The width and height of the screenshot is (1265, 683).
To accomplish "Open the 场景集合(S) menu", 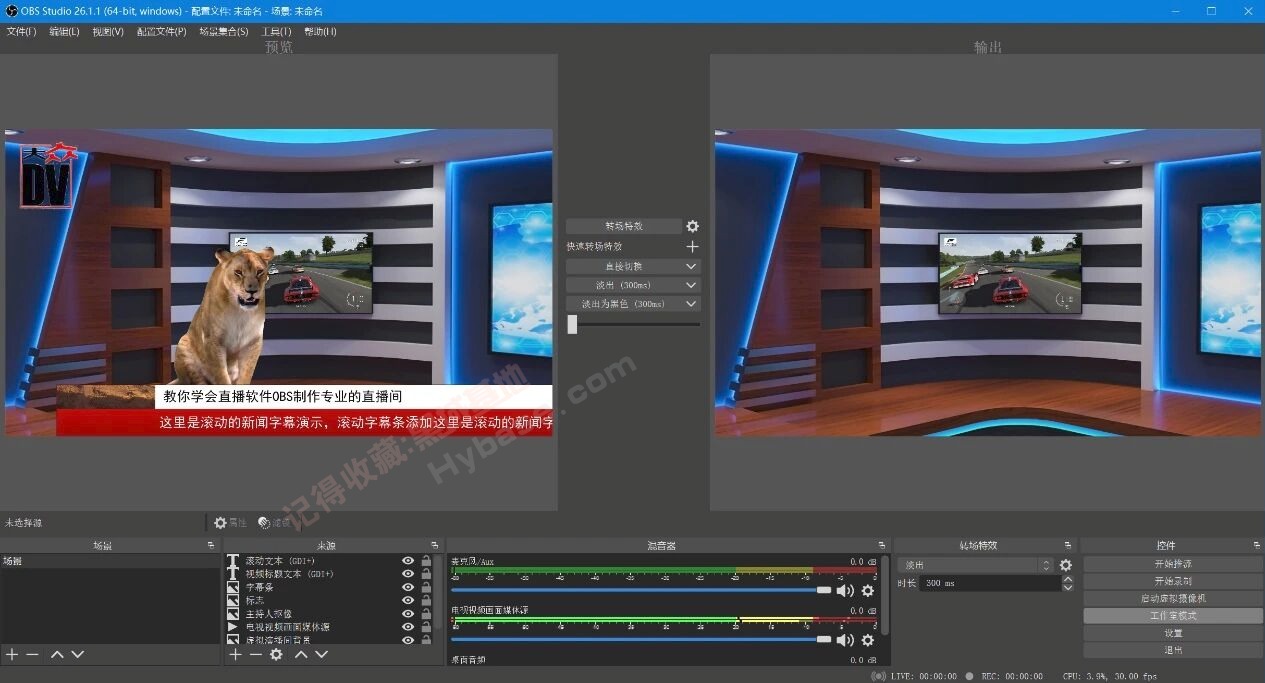I will tap(222, 31).
